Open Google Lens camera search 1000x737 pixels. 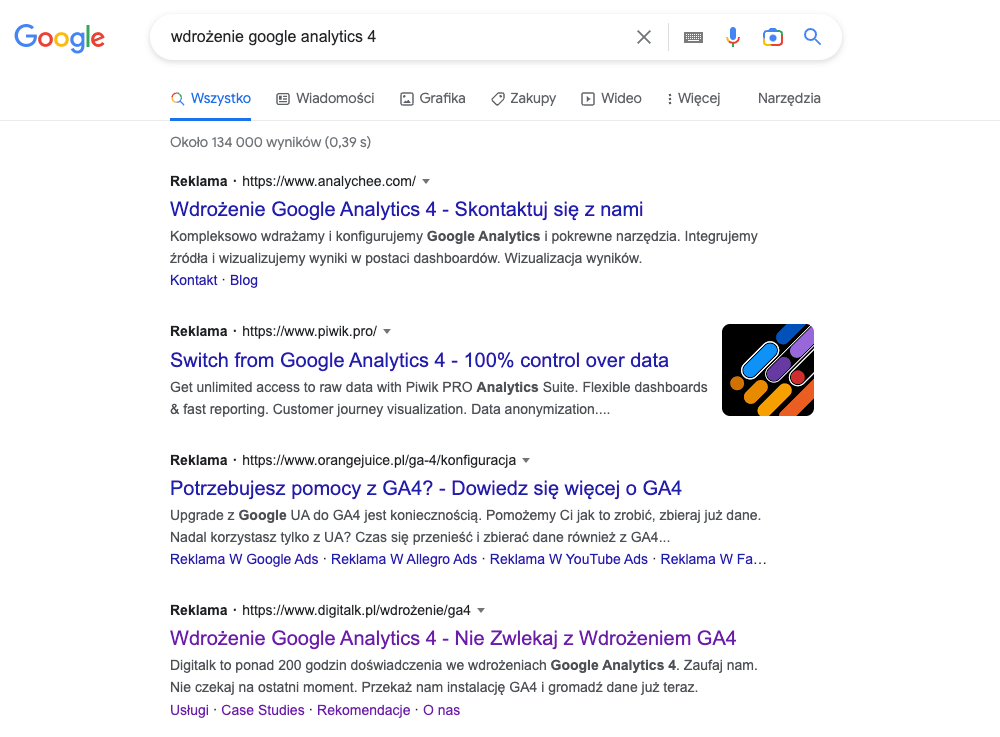pos(772,36)
